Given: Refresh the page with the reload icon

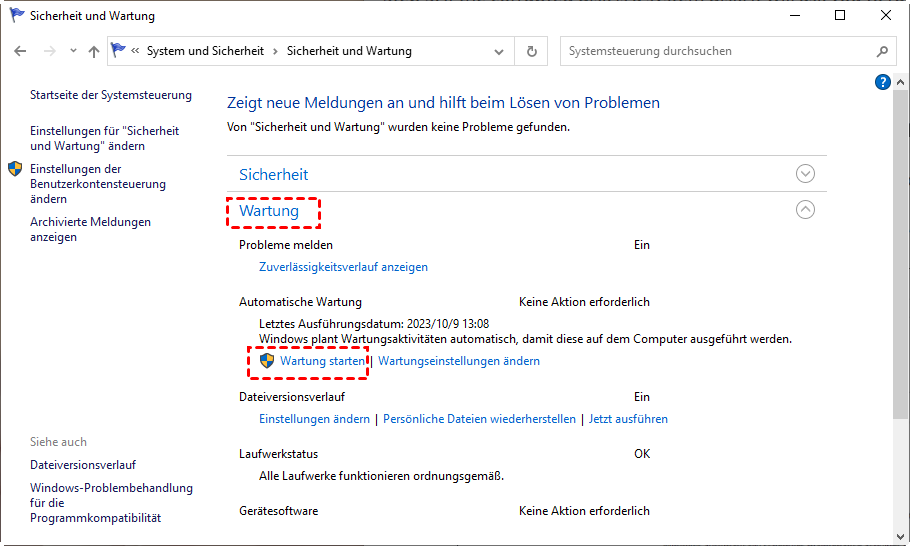Looking at the screenshot, I should (x=531, y=52).
